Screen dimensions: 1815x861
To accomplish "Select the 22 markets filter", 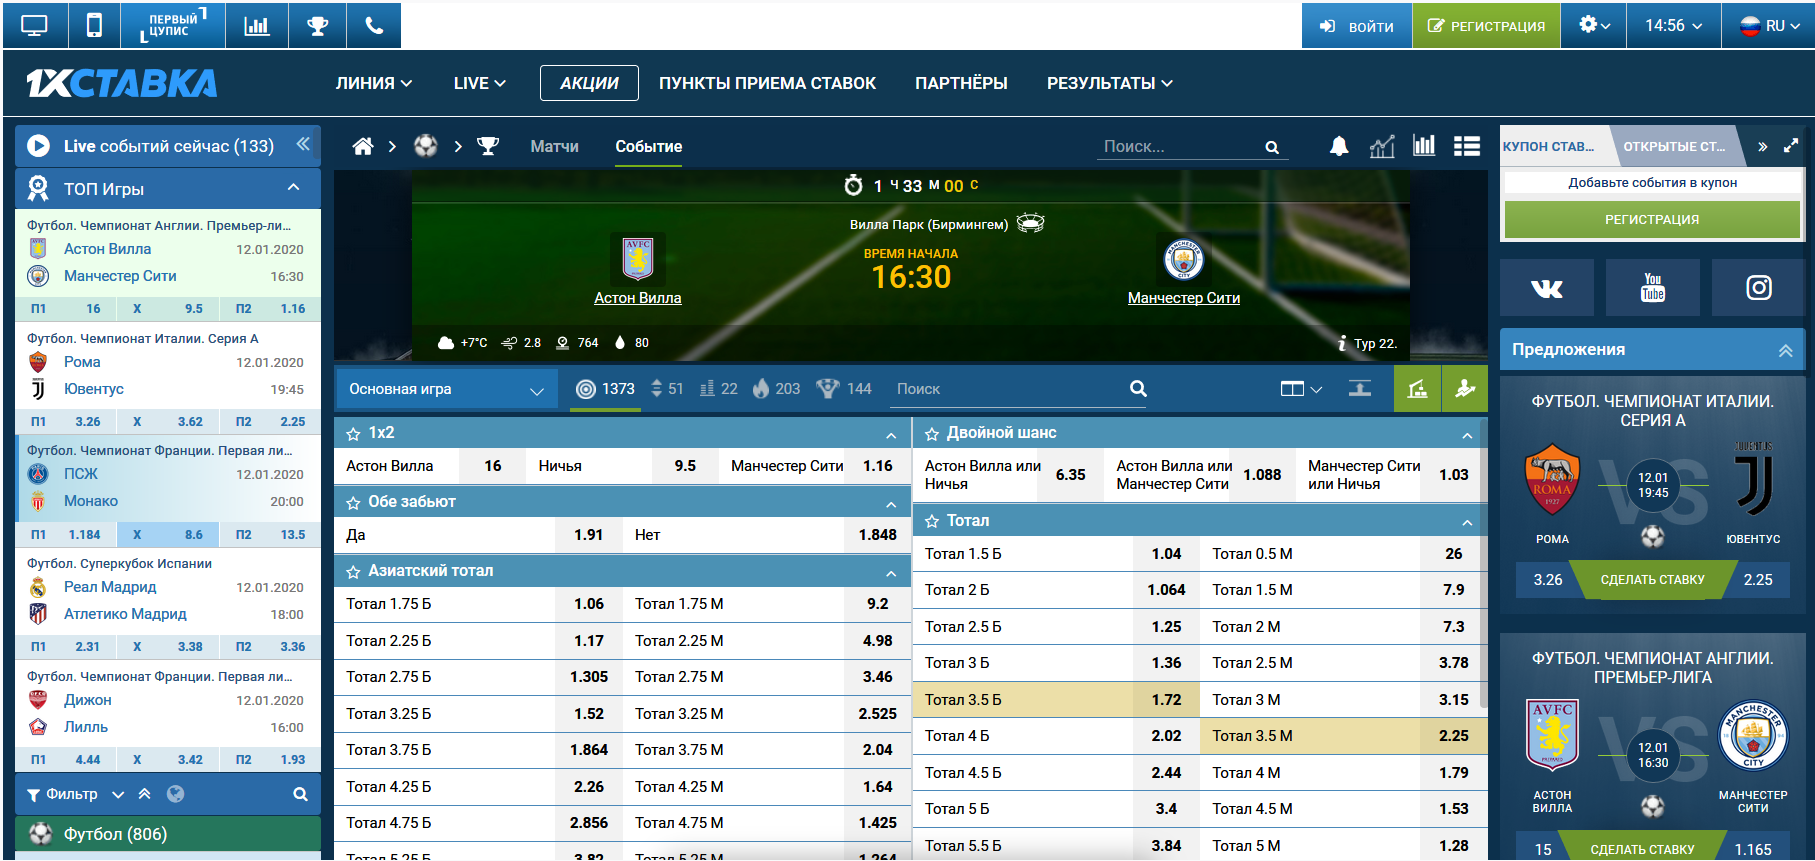I will tap(719, 389).
